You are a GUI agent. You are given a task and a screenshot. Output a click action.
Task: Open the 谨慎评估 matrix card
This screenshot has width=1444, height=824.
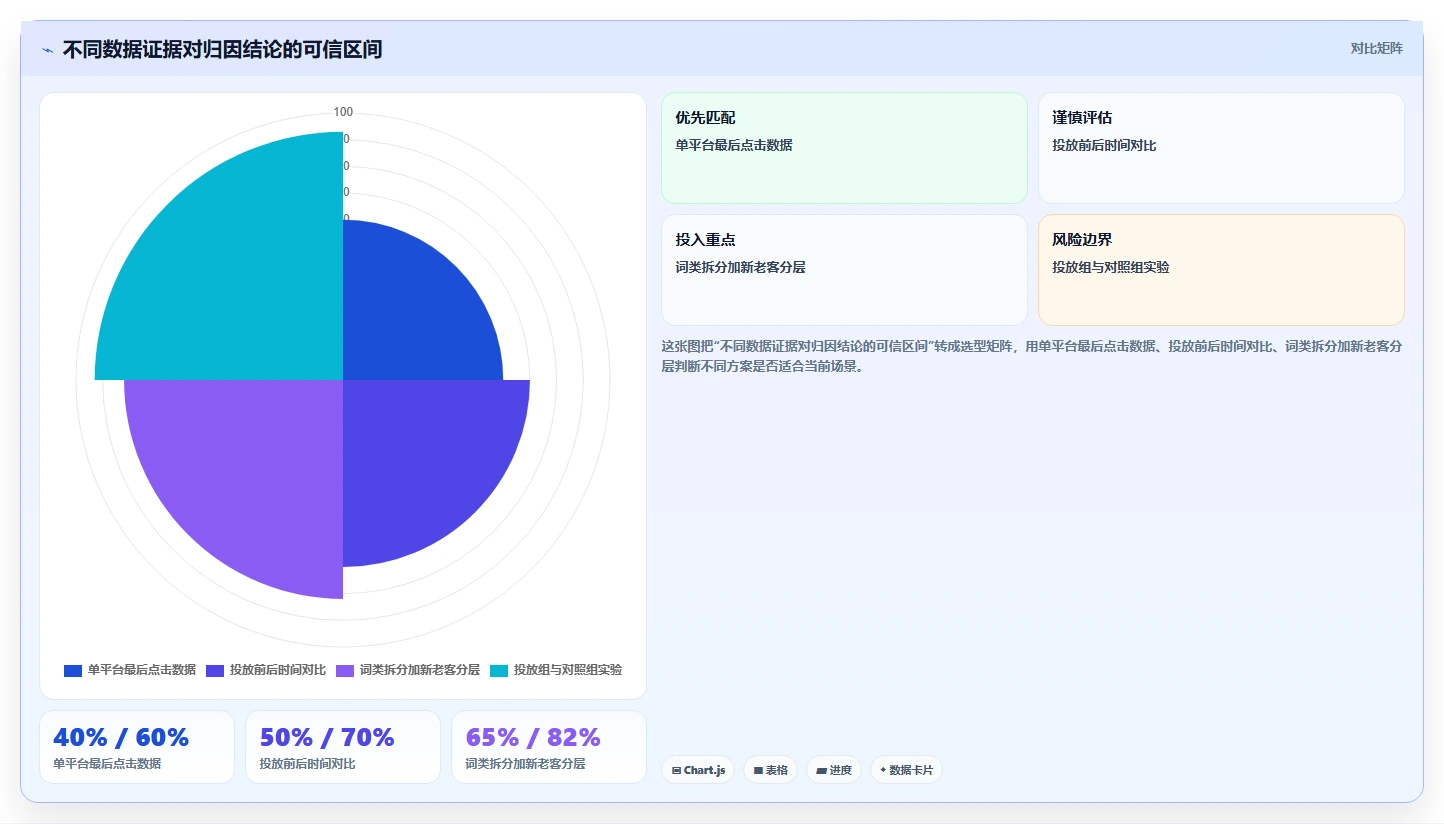[1221, 148]
